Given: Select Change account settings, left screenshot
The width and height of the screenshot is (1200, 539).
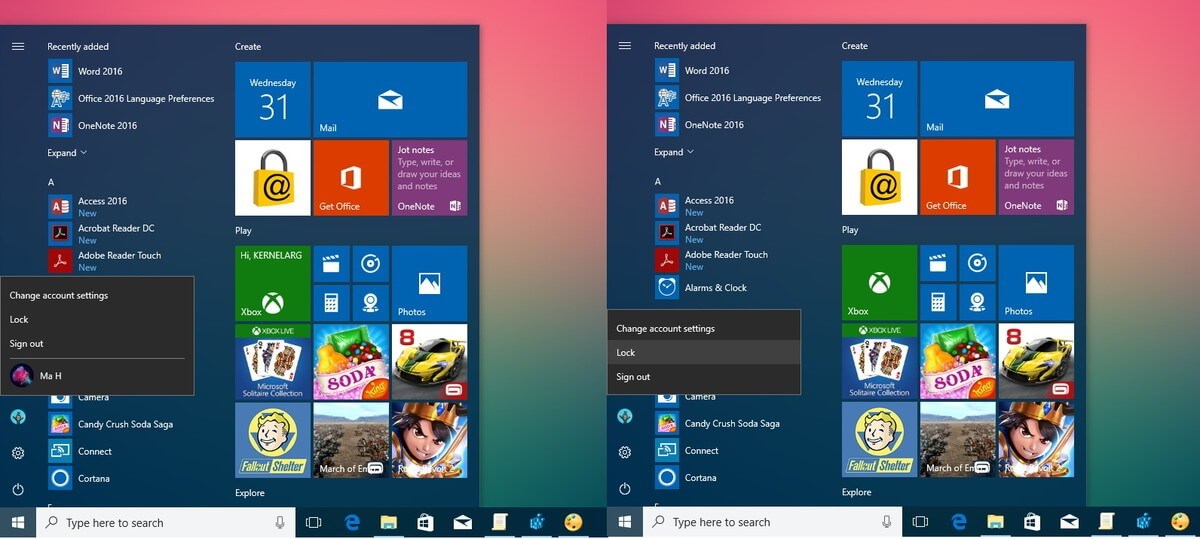Looking at the screenshot, I should pos(97,295).
